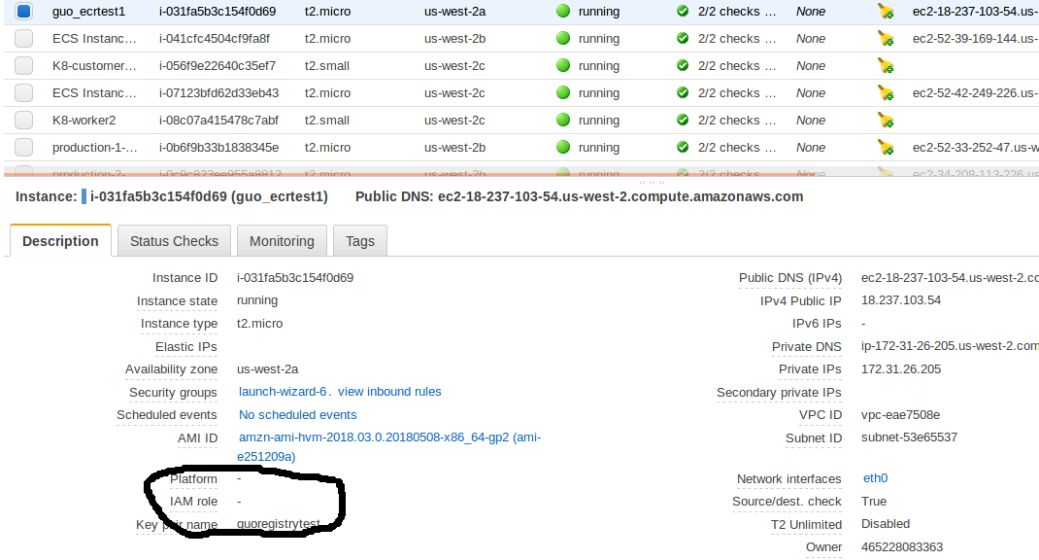Open the eth0 network interface link
Viewport: 1039px width, 560px height.
875,479
